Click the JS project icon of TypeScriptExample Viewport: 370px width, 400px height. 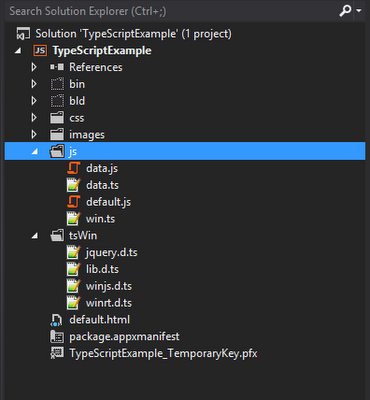click(40, 51)
